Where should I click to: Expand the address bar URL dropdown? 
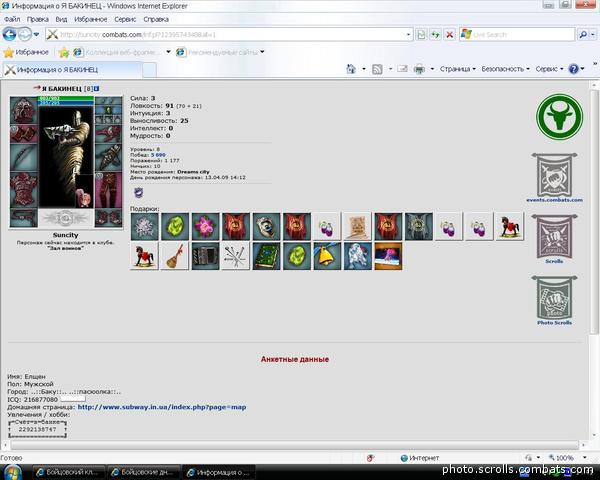[408, 34]
